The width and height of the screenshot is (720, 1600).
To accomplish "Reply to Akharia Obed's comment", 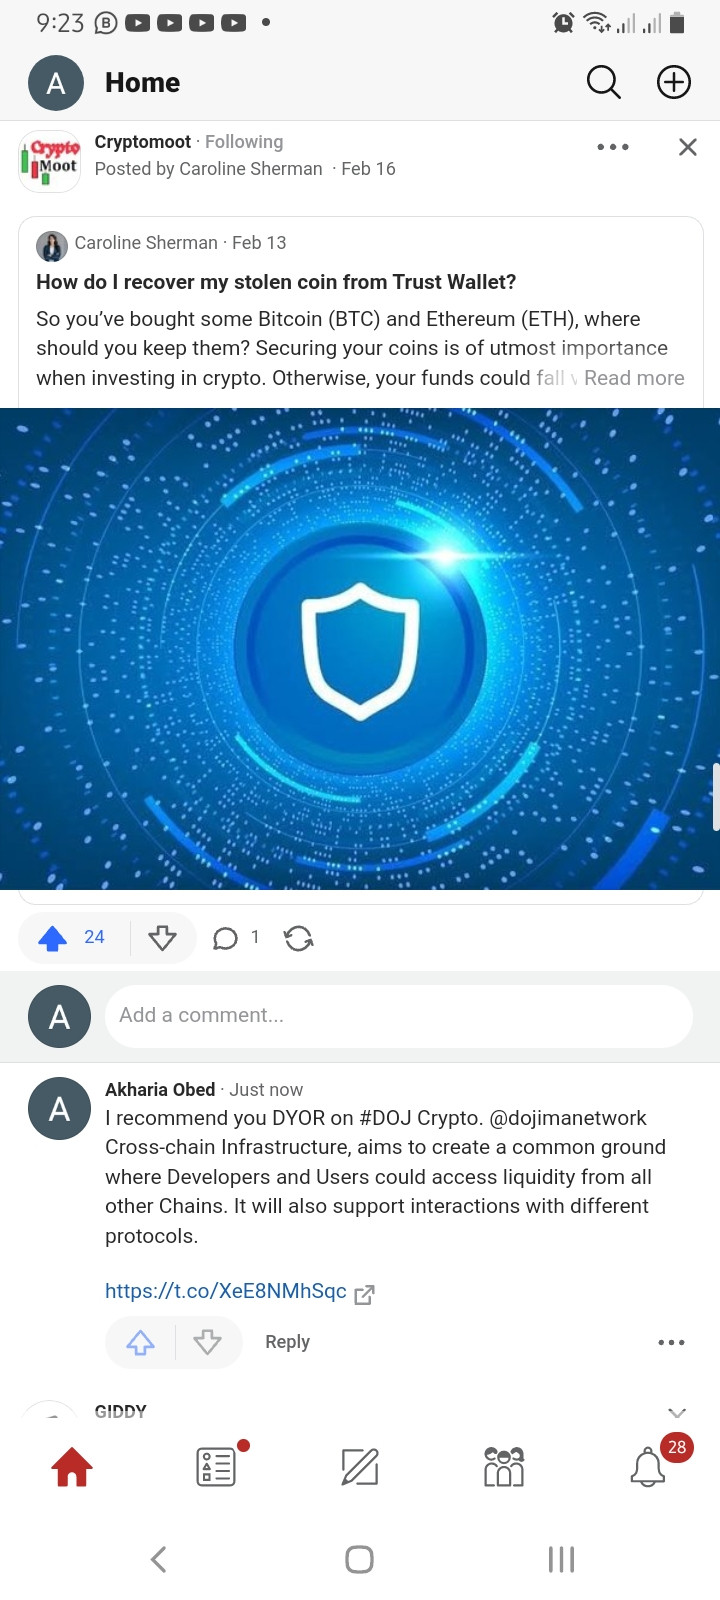I will (287, 1342).
